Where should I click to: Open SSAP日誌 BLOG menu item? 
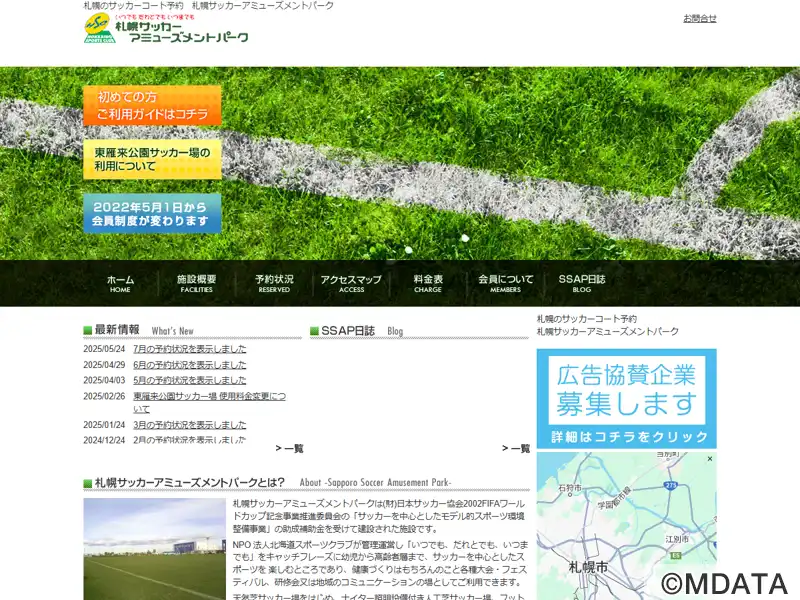[x=582, y=283]
